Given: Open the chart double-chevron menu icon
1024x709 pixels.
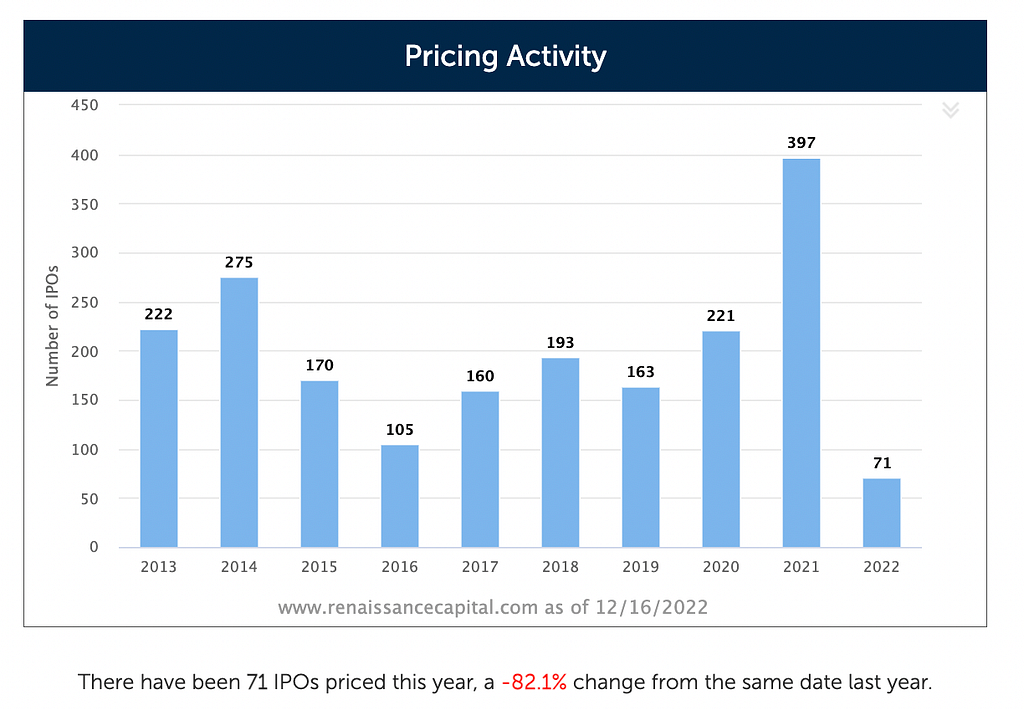Looking at the screenshot, I should [950, 110].
